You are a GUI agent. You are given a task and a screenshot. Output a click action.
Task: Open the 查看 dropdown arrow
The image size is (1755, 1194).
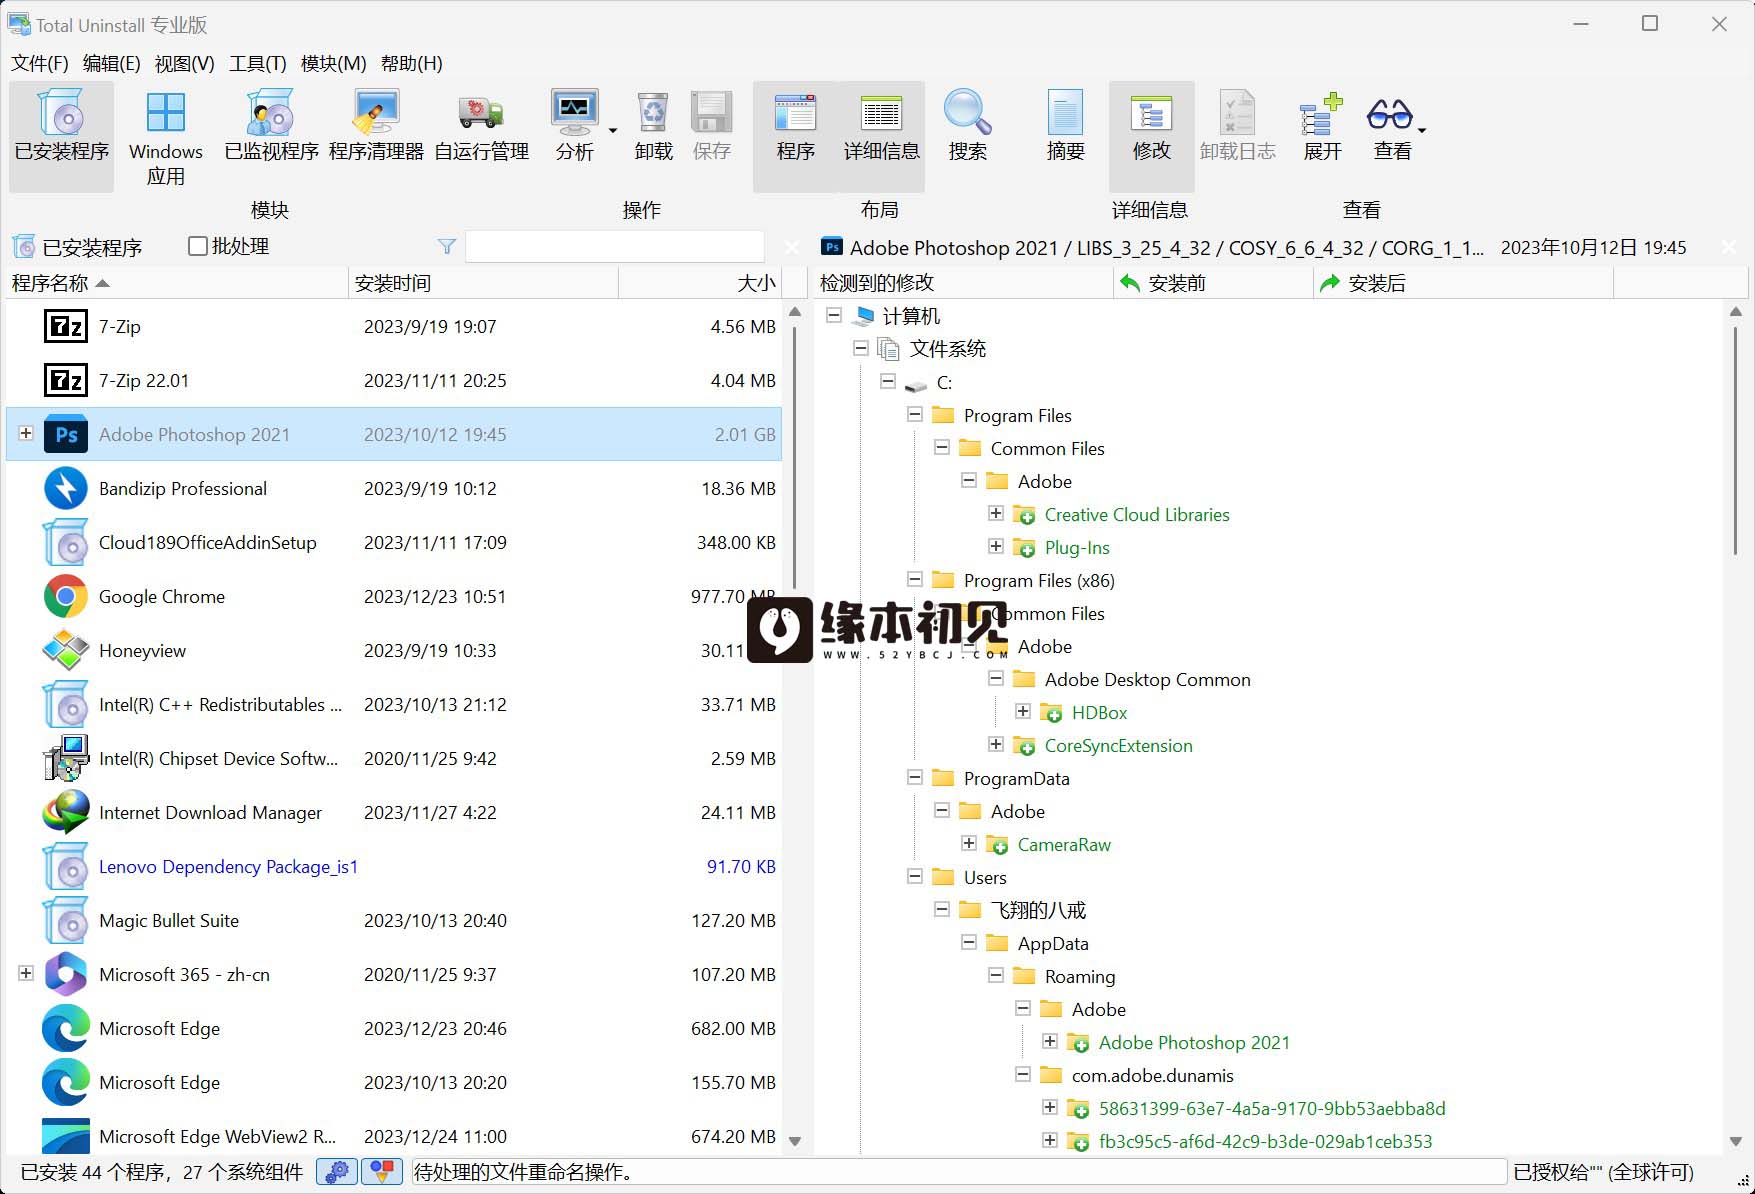(x=1421, y=131)
